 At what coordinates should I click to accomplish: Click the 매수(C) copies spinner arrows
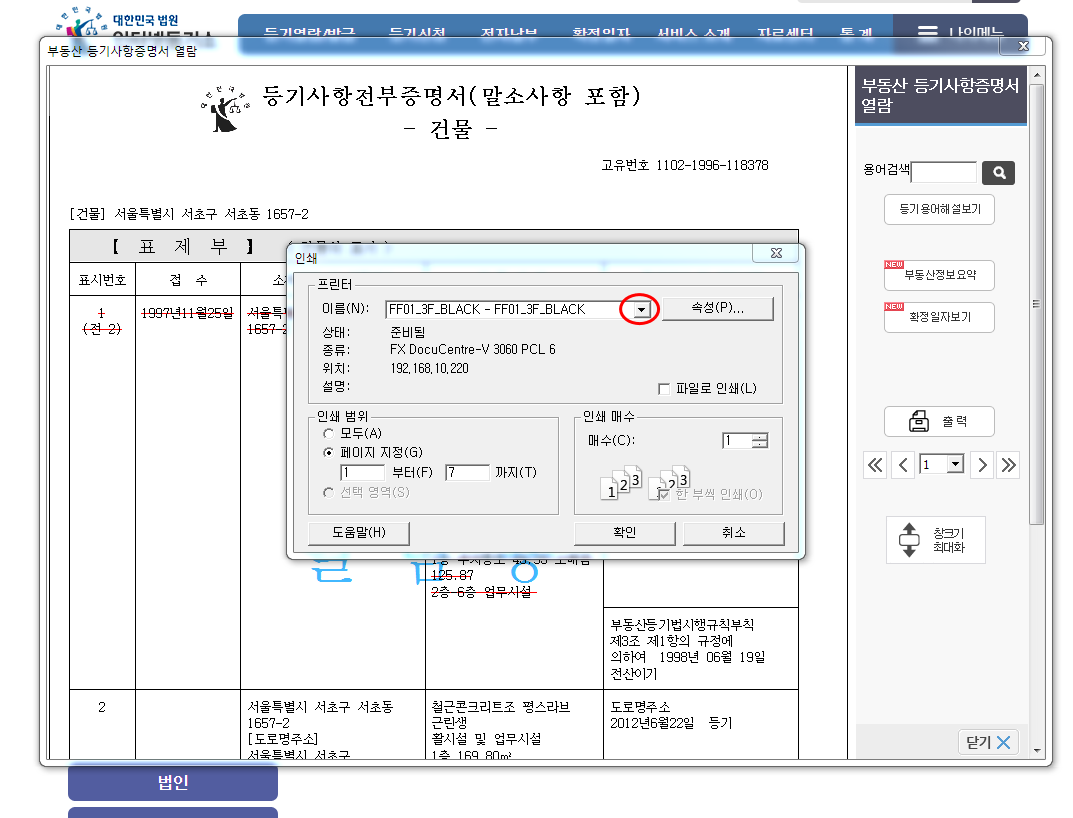click(760, 441)
